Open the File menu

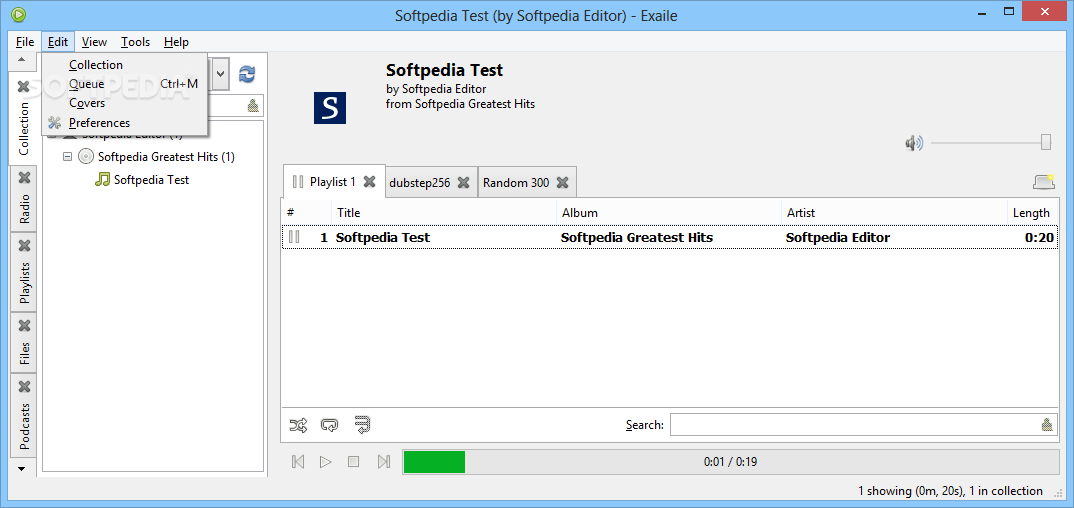click(x=25, y=42)
